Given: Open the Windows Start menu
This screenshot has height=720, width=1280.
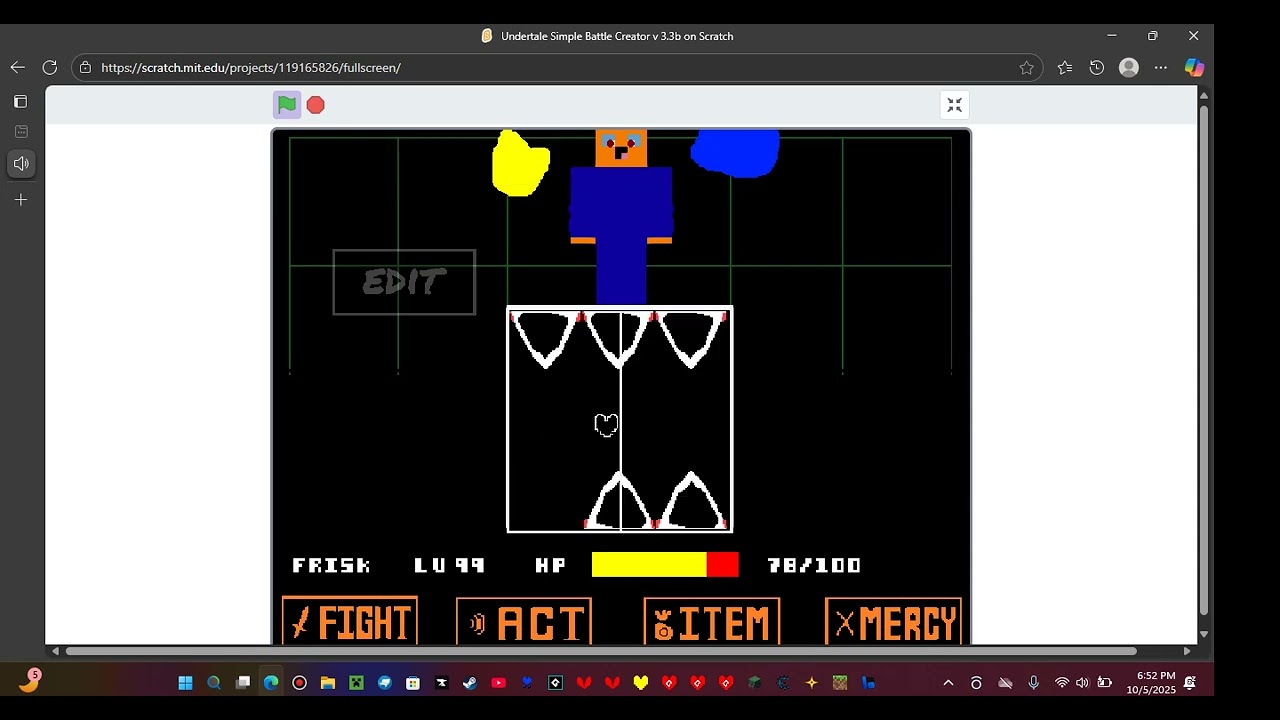Looking at the screenshot, I should click(185, 683).
